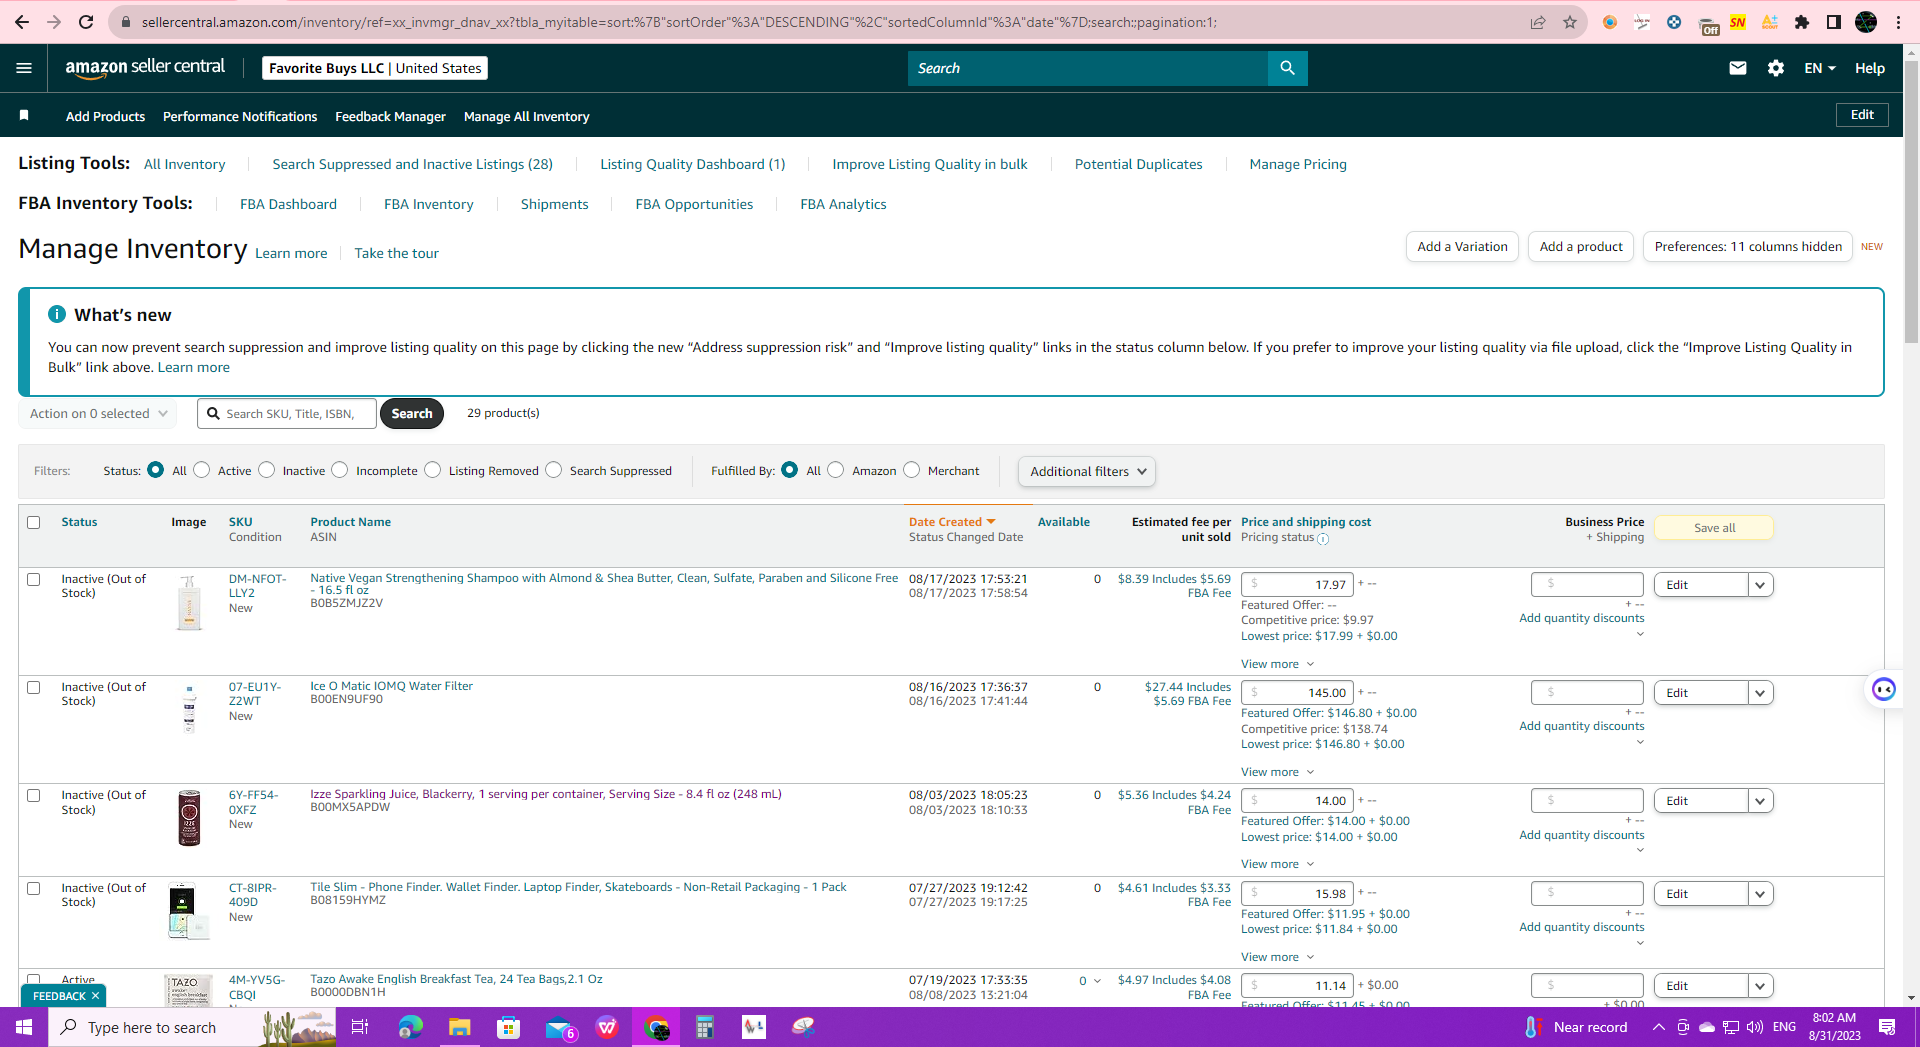Go to FBA Dashboard
This screenshot has width=1920, height=1047.
point(288,204)
